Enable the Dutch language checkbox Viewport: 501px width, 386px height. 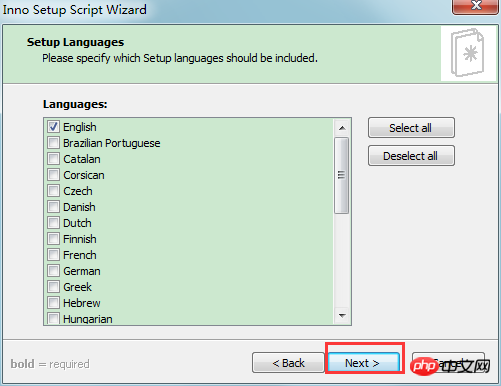coord(53,223)
